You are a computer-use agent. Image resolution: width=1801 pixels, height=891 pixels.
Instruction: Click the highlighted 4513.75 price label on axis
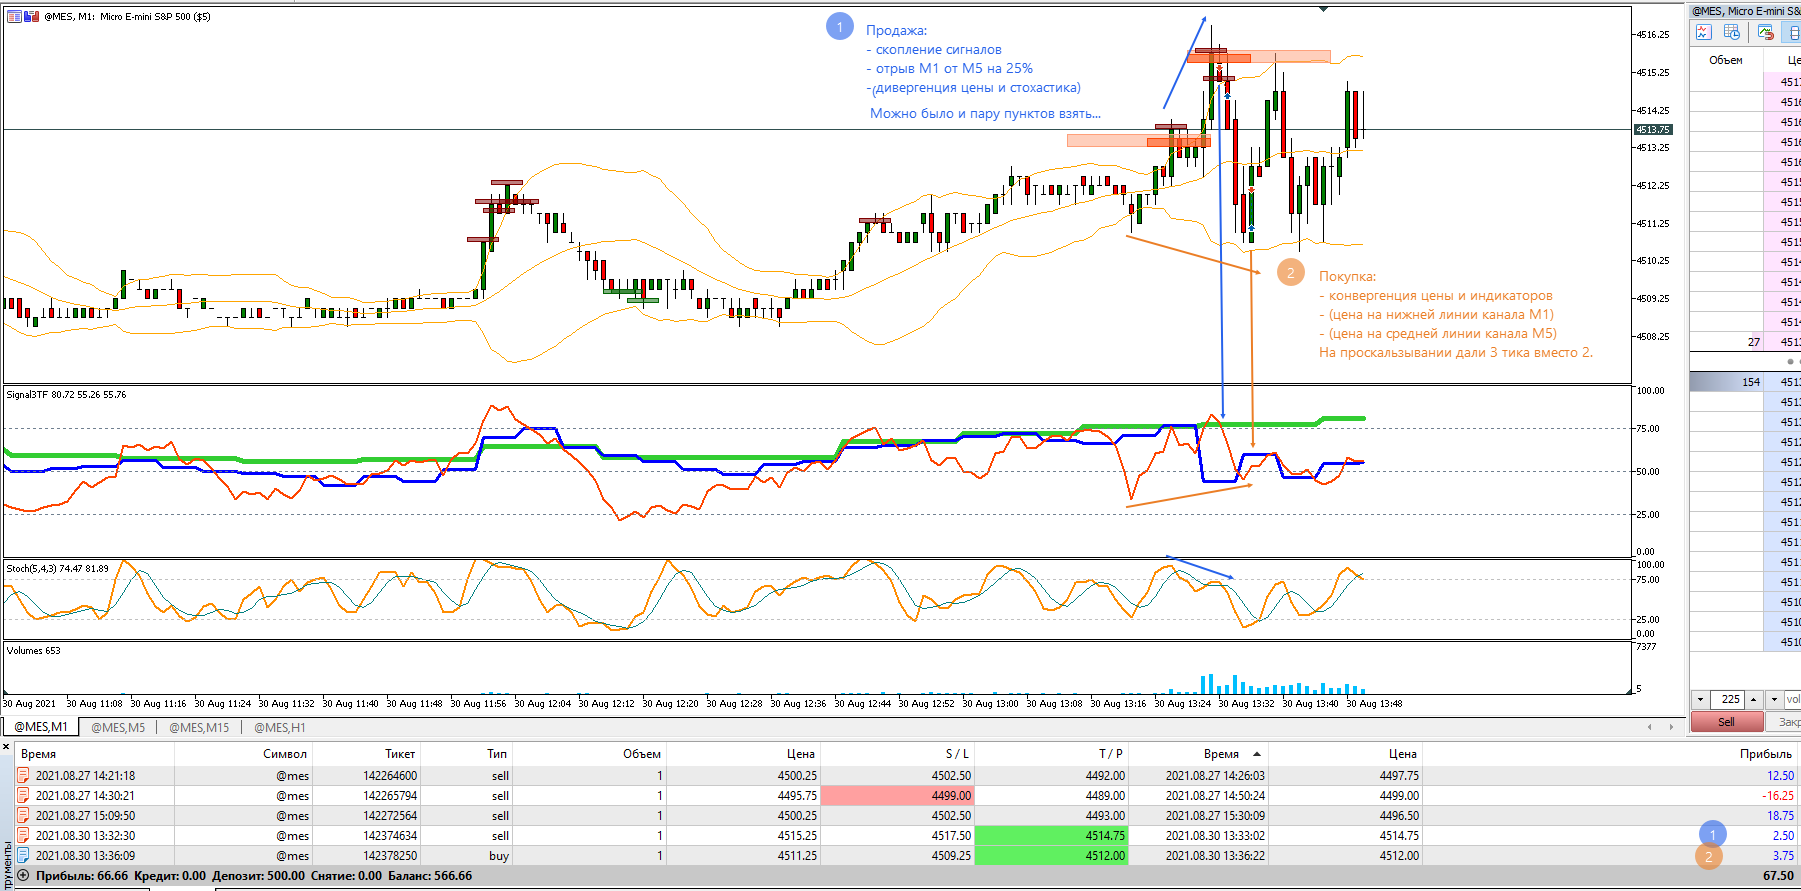click(1653, 129)
